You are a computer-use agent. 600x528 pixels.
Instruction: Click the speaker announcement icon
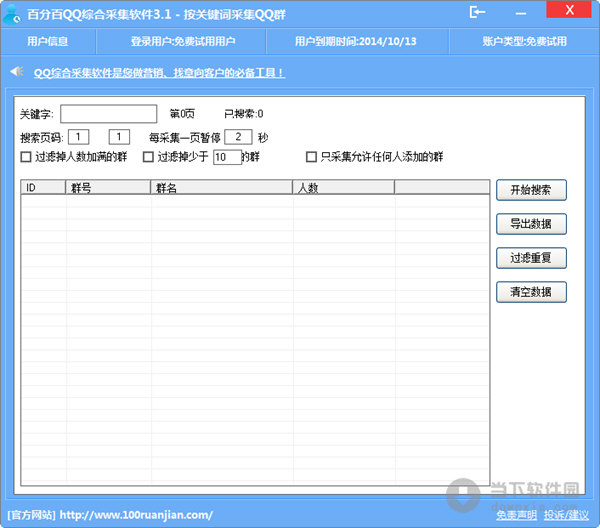click(x=17, y=72)
